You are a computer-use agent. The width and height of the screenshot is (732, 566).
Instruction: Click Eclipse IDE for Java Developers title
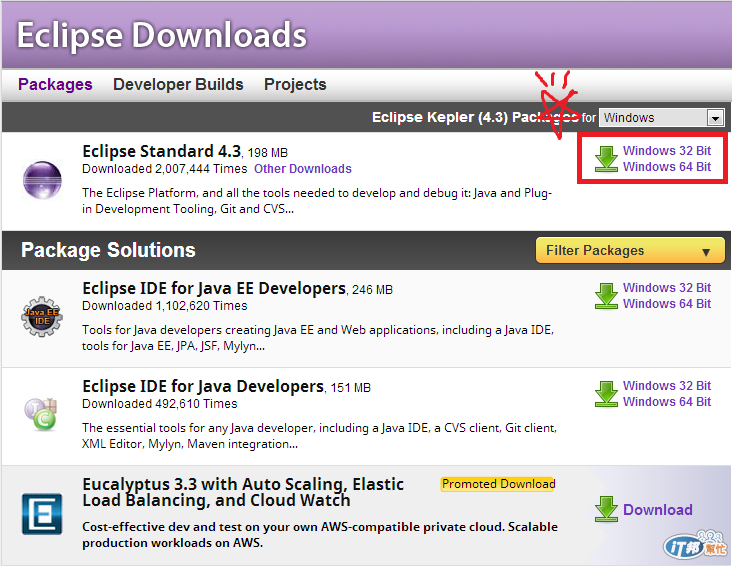pyautogui.click(x=203, y=386)
